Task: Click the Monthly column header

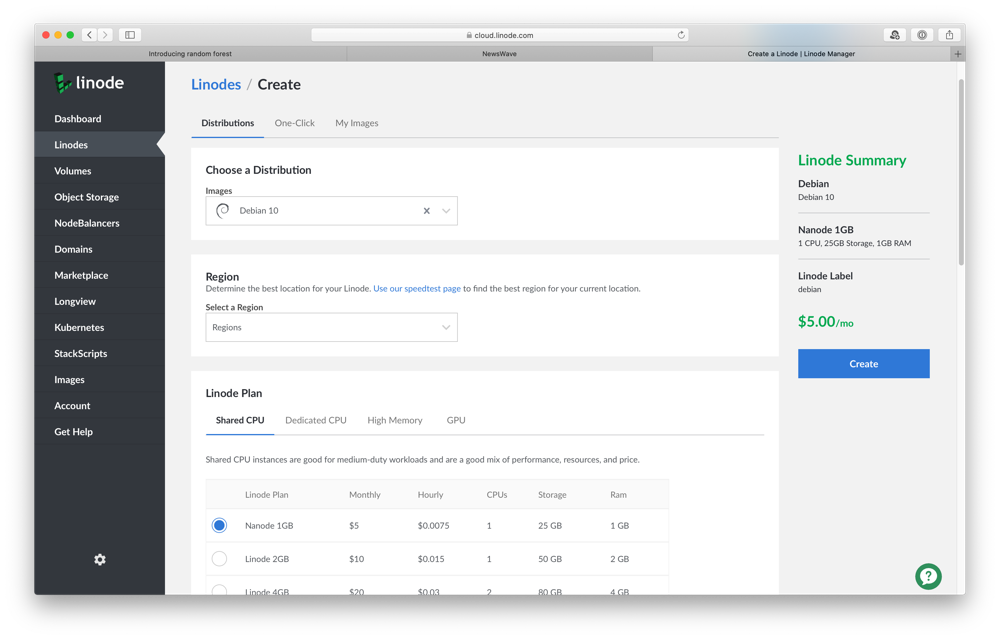Action: coord(365,495)
